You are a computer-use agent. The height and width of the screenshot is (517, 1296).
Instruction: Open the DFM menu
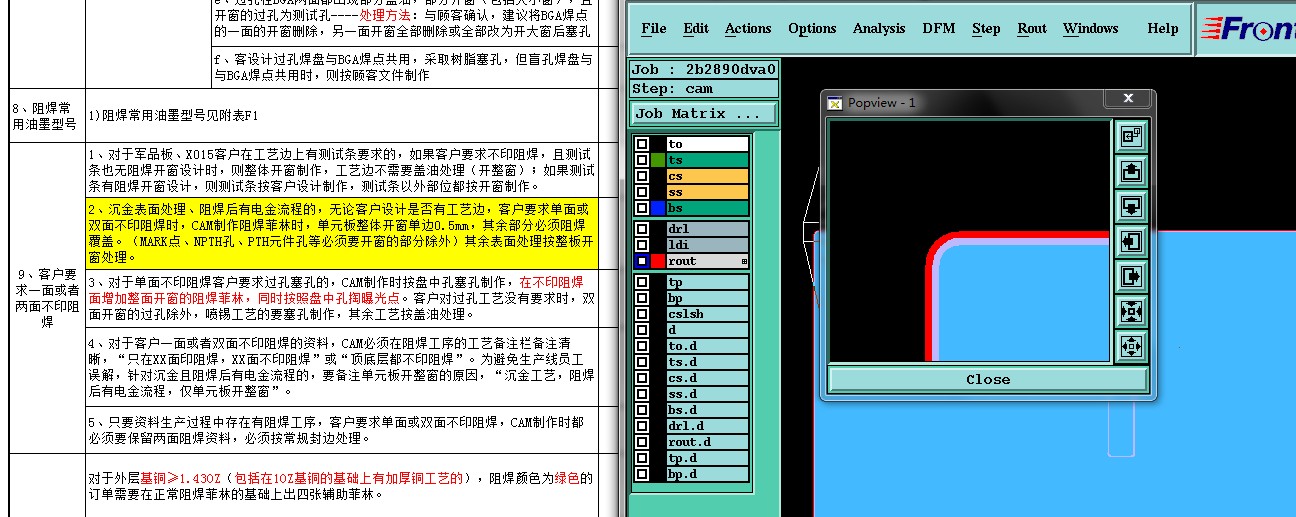point(939,29)
